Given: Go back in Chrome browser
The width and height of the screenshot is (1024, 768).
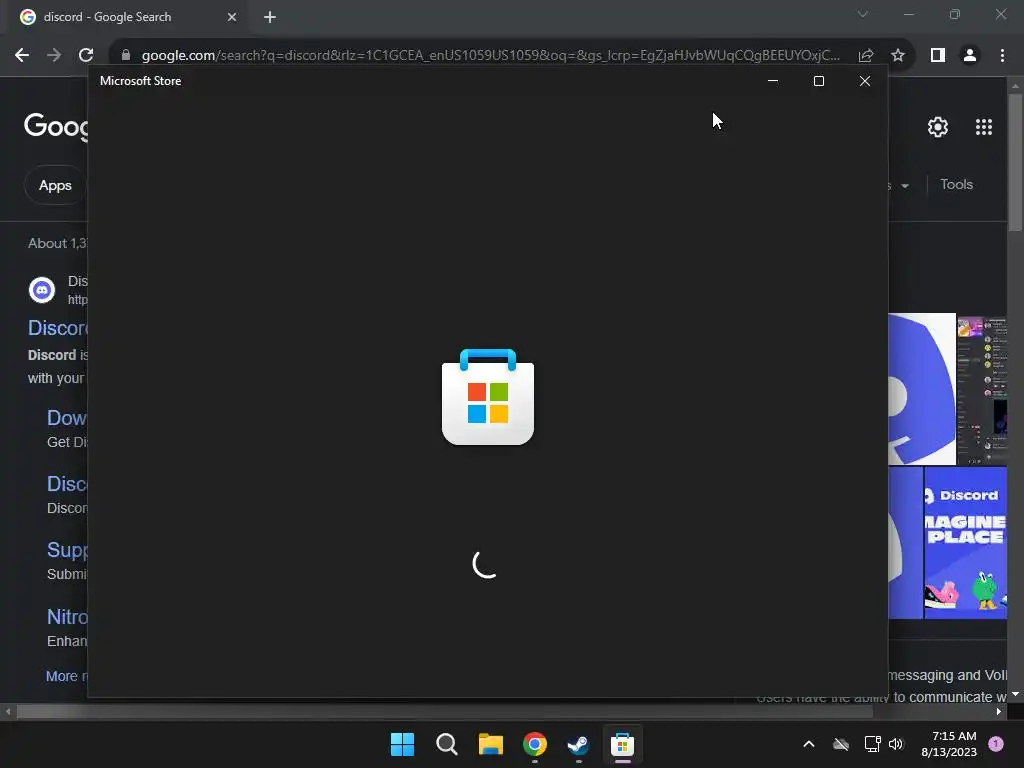Looking at the screenshot, I should [x=22, y=56].
